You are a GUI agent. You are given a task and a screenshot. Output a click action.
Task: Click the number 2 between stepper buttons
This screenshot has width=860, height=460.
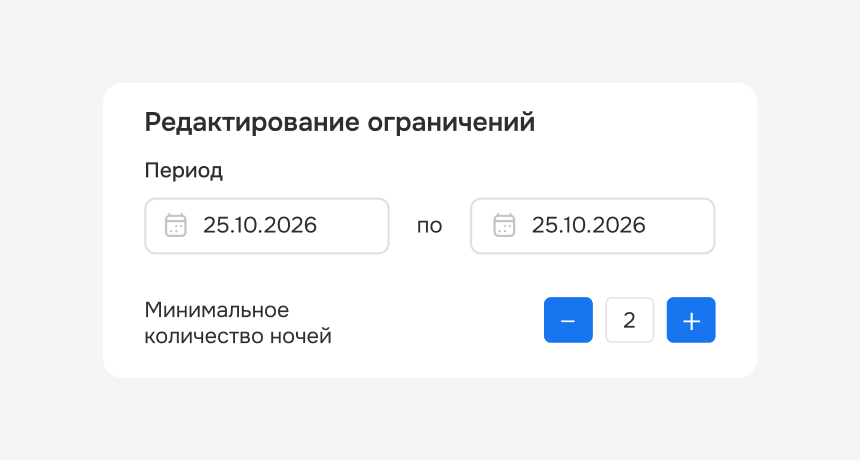tap(629, 320)
